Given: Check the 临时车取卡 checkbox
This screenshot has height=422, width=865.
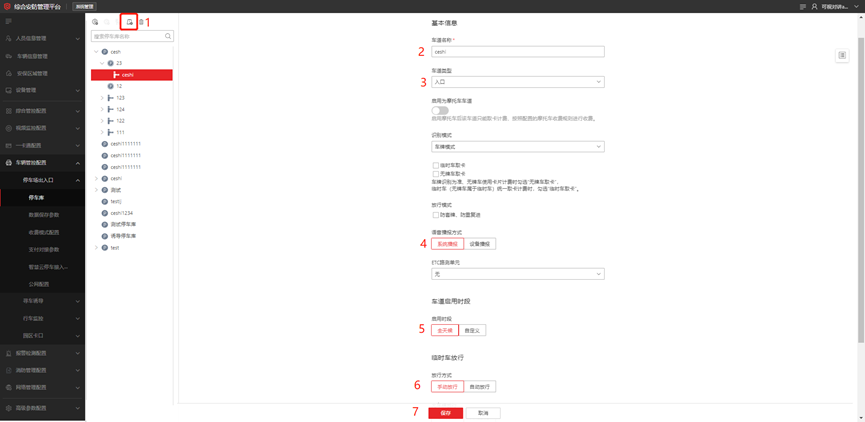Looking at the screenshot, I should [x=436, y=165].
